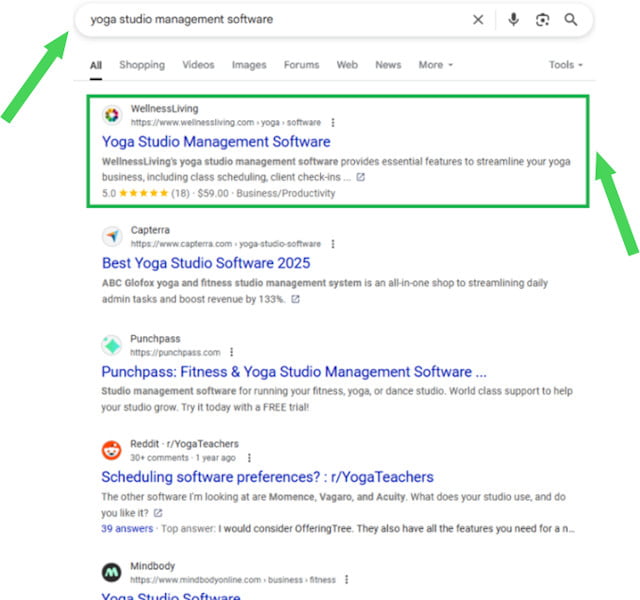This screenshot has height=600, width=640.
Task: Click the Punchpass site favicon
Action: (x=111, y=345)
